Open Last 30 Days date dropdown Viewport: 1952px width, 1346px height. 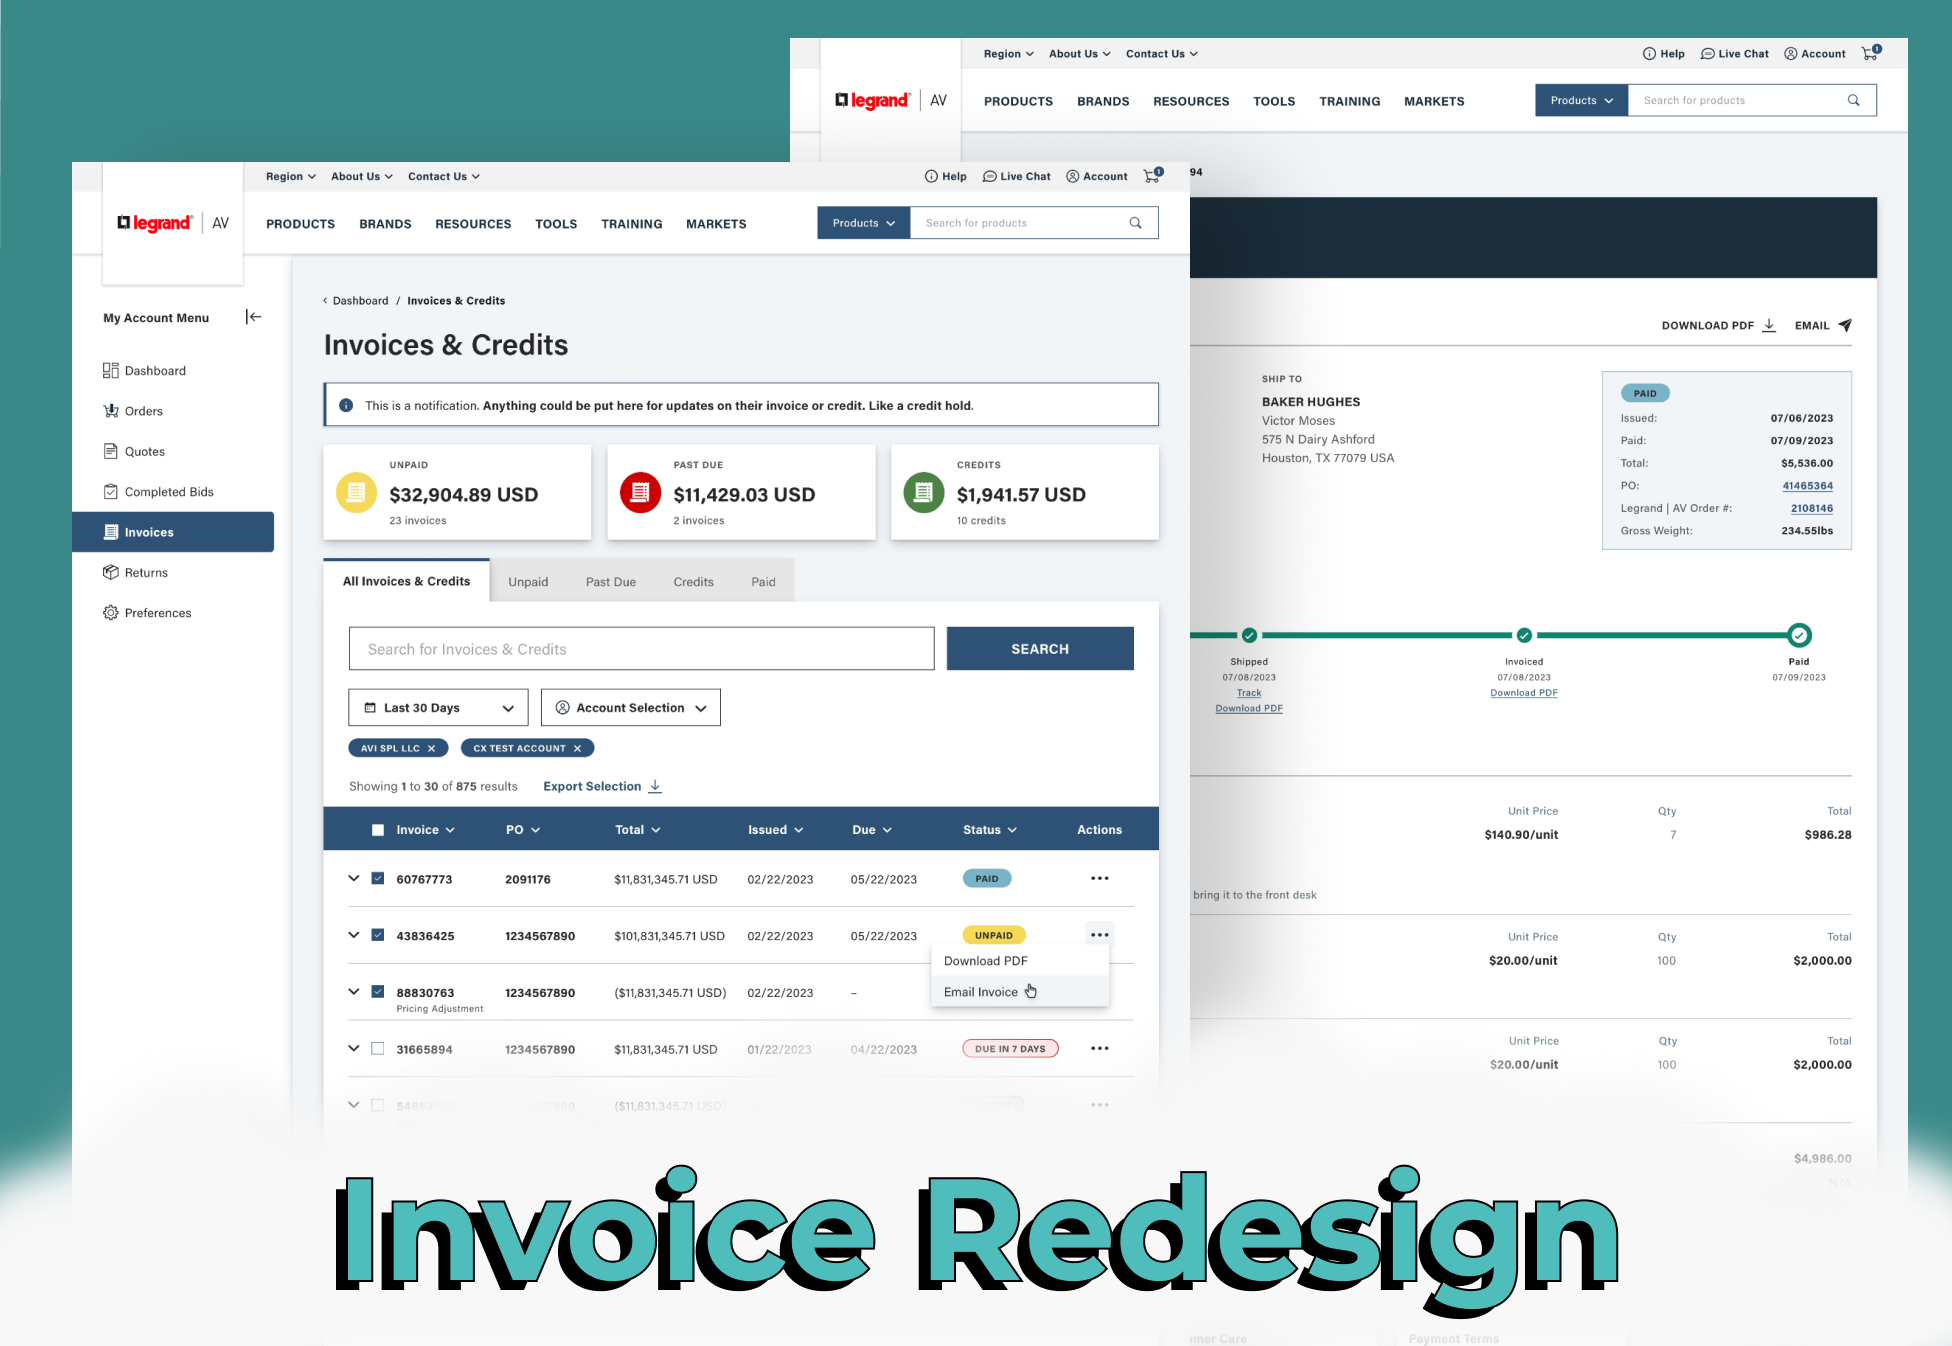[438, 707]
